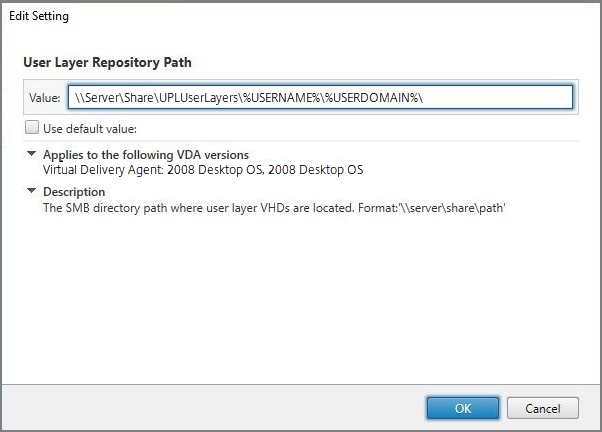Viewport: 602px width, 432px height.
Task: Collapse the Description section triangle
Action: [32, 191]
